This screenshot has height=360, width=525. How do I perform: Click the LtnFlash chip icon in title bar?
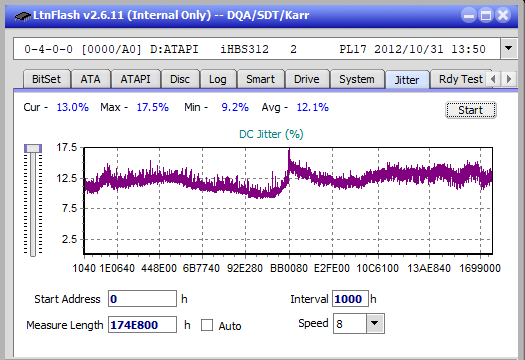pyautogui.click(x=23, y=15)
